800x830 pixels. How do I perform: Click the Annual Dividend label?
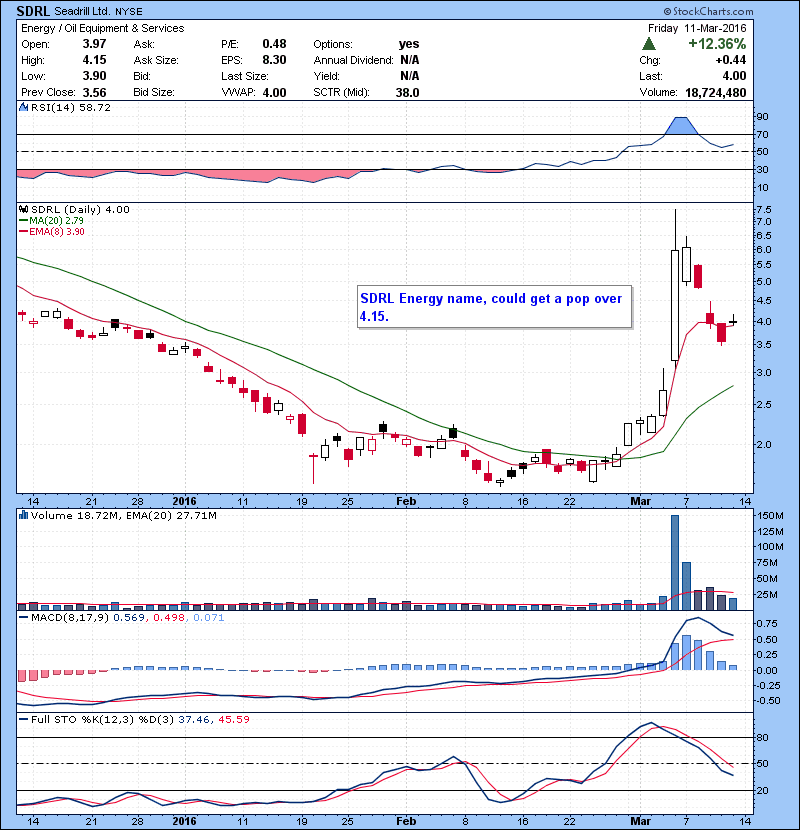pyautogui.click(x=354, y=60)
